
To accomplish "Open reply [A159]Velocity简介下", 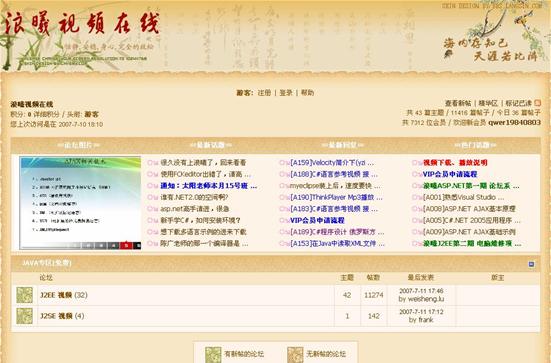I will click(332, 163).
